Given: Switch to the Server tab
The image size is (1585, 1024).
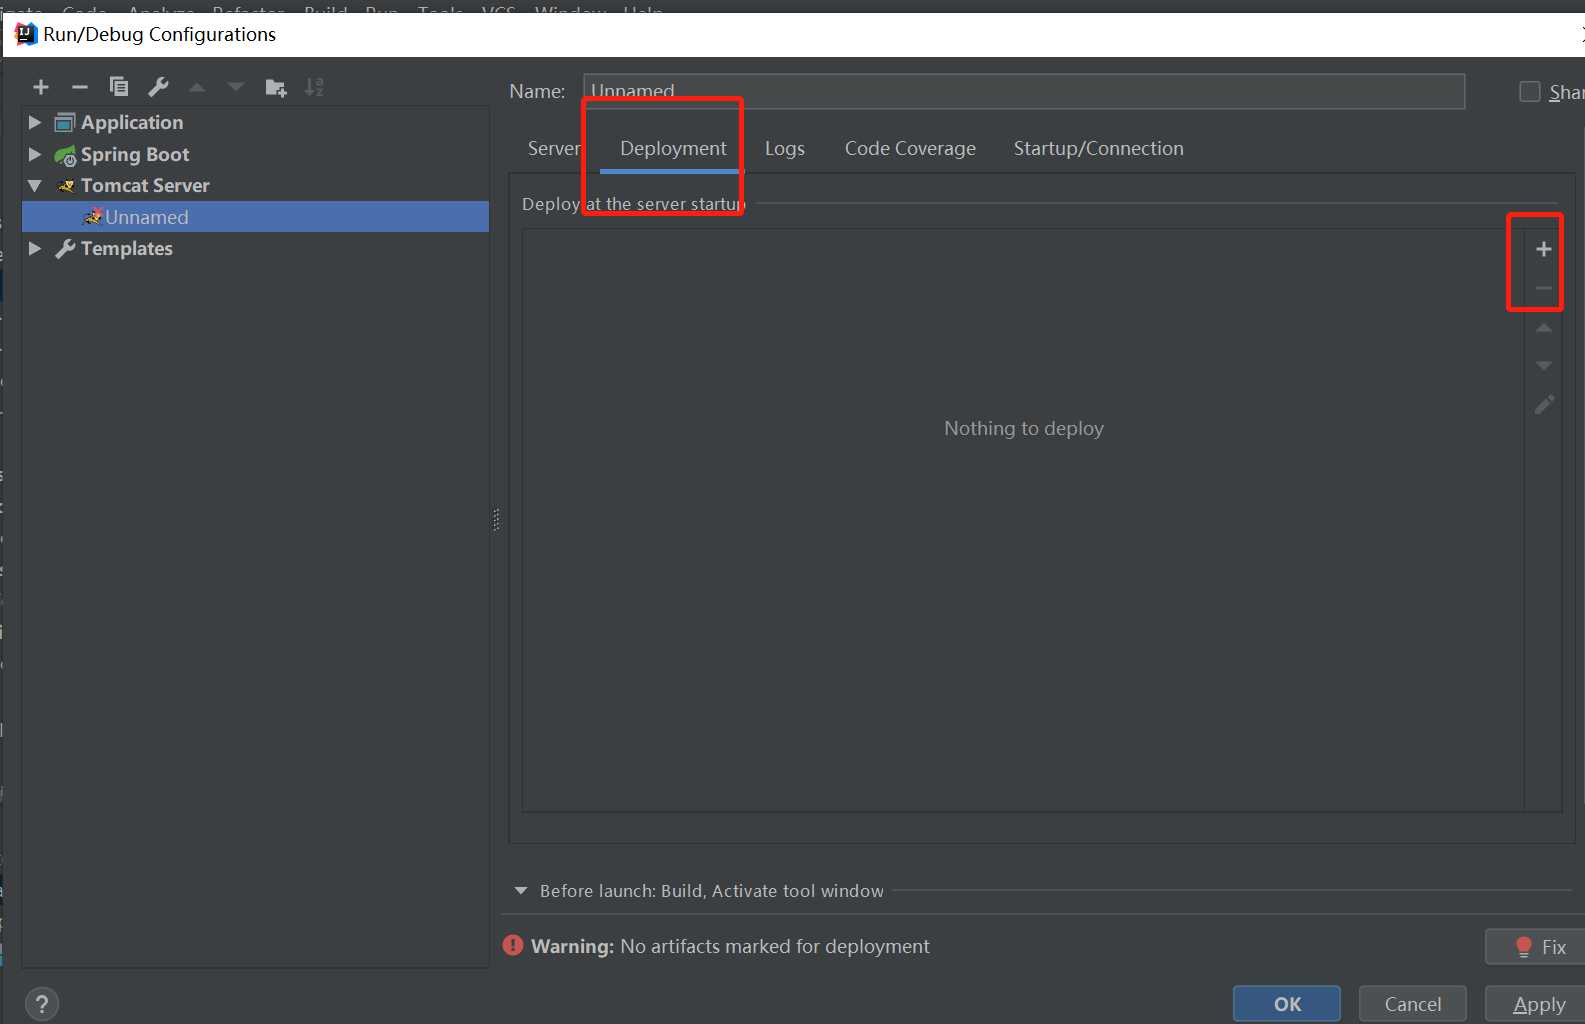Looking at the screenshot, I should coord(554,148).
